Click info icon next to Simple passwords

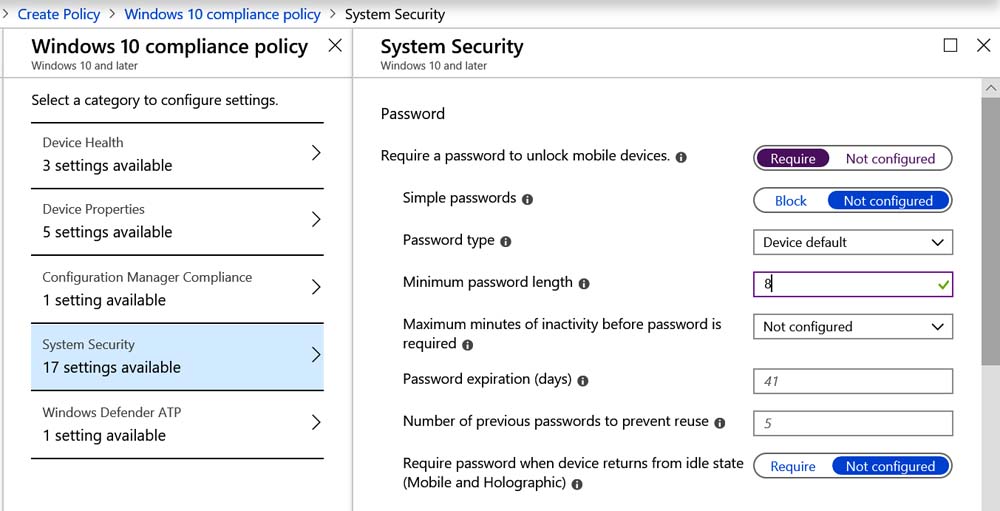tap(527, 199)
